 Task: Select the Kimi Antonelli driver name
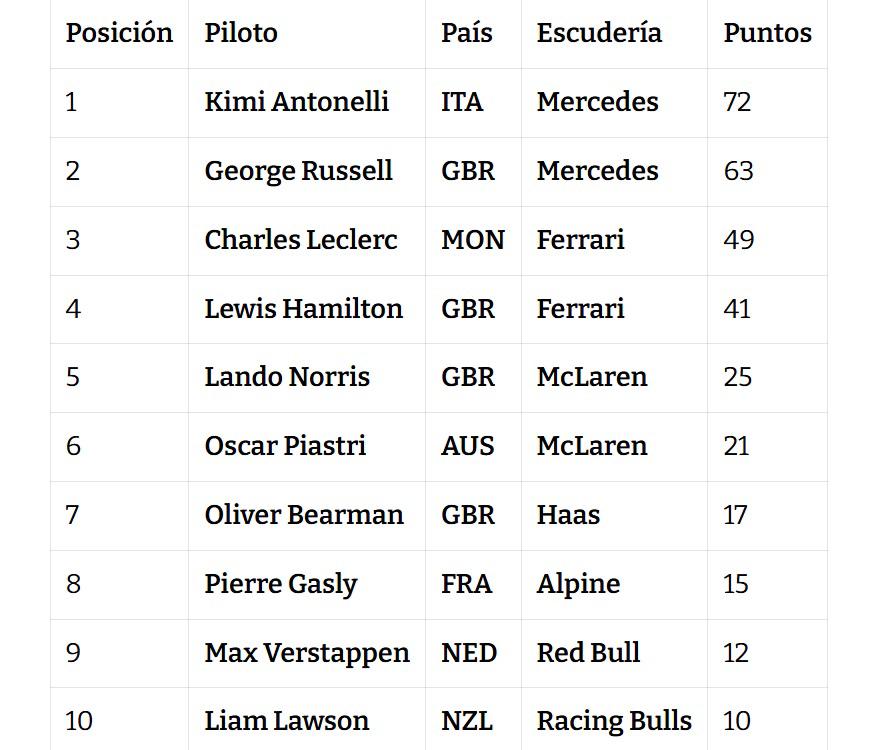pyautogui.click(x=296, y=102)
